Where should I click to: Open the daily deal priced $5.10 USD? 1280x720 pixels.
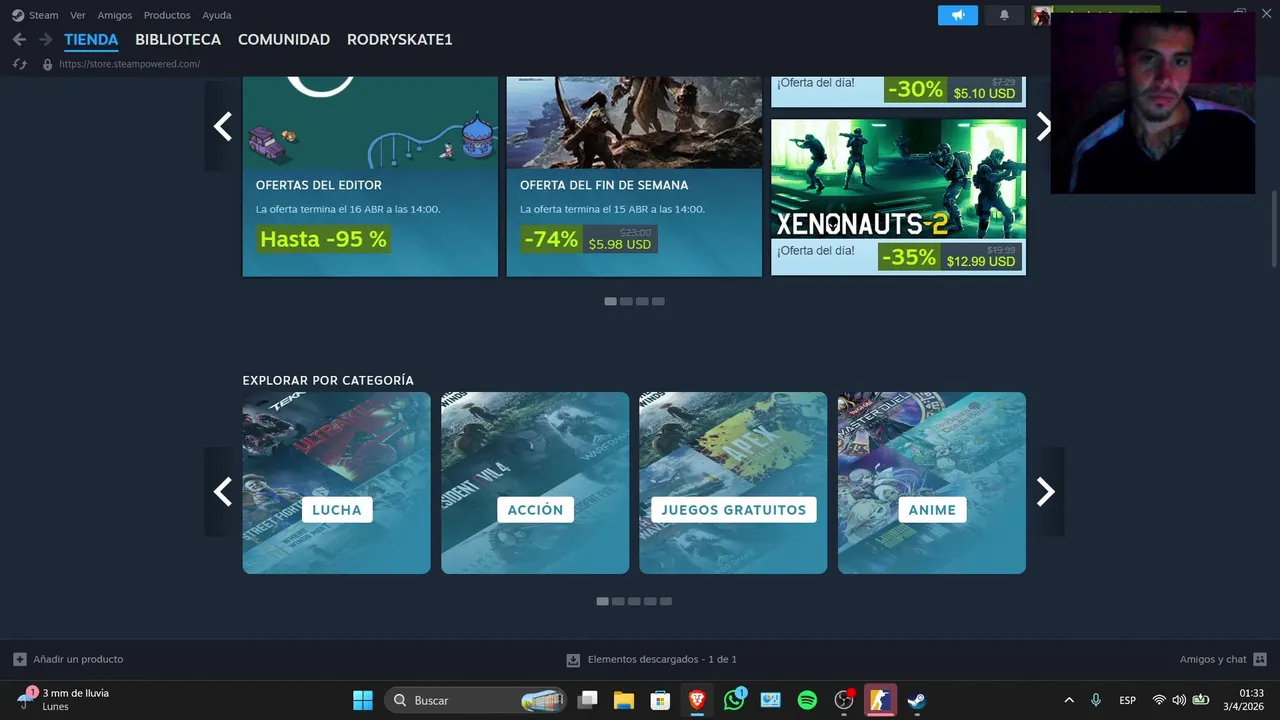click(x=898, y=91)
